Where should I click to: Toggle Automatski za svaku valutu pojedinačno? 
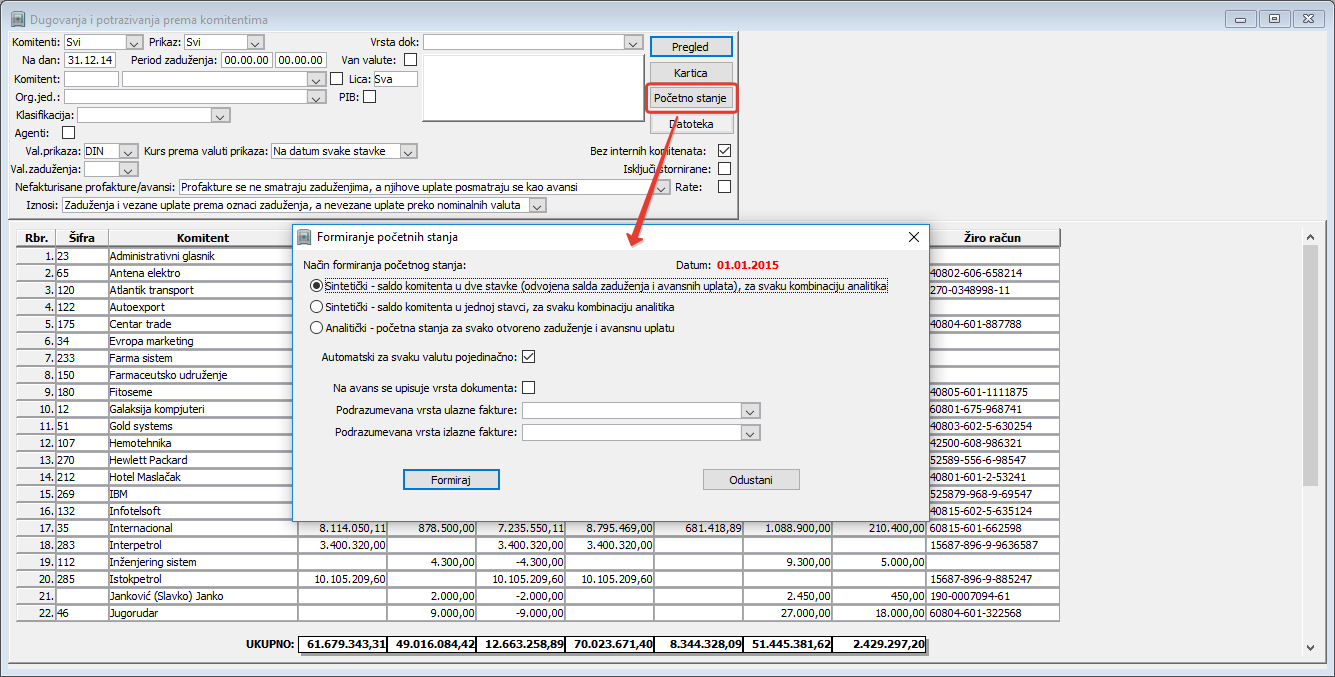(529, 357)
